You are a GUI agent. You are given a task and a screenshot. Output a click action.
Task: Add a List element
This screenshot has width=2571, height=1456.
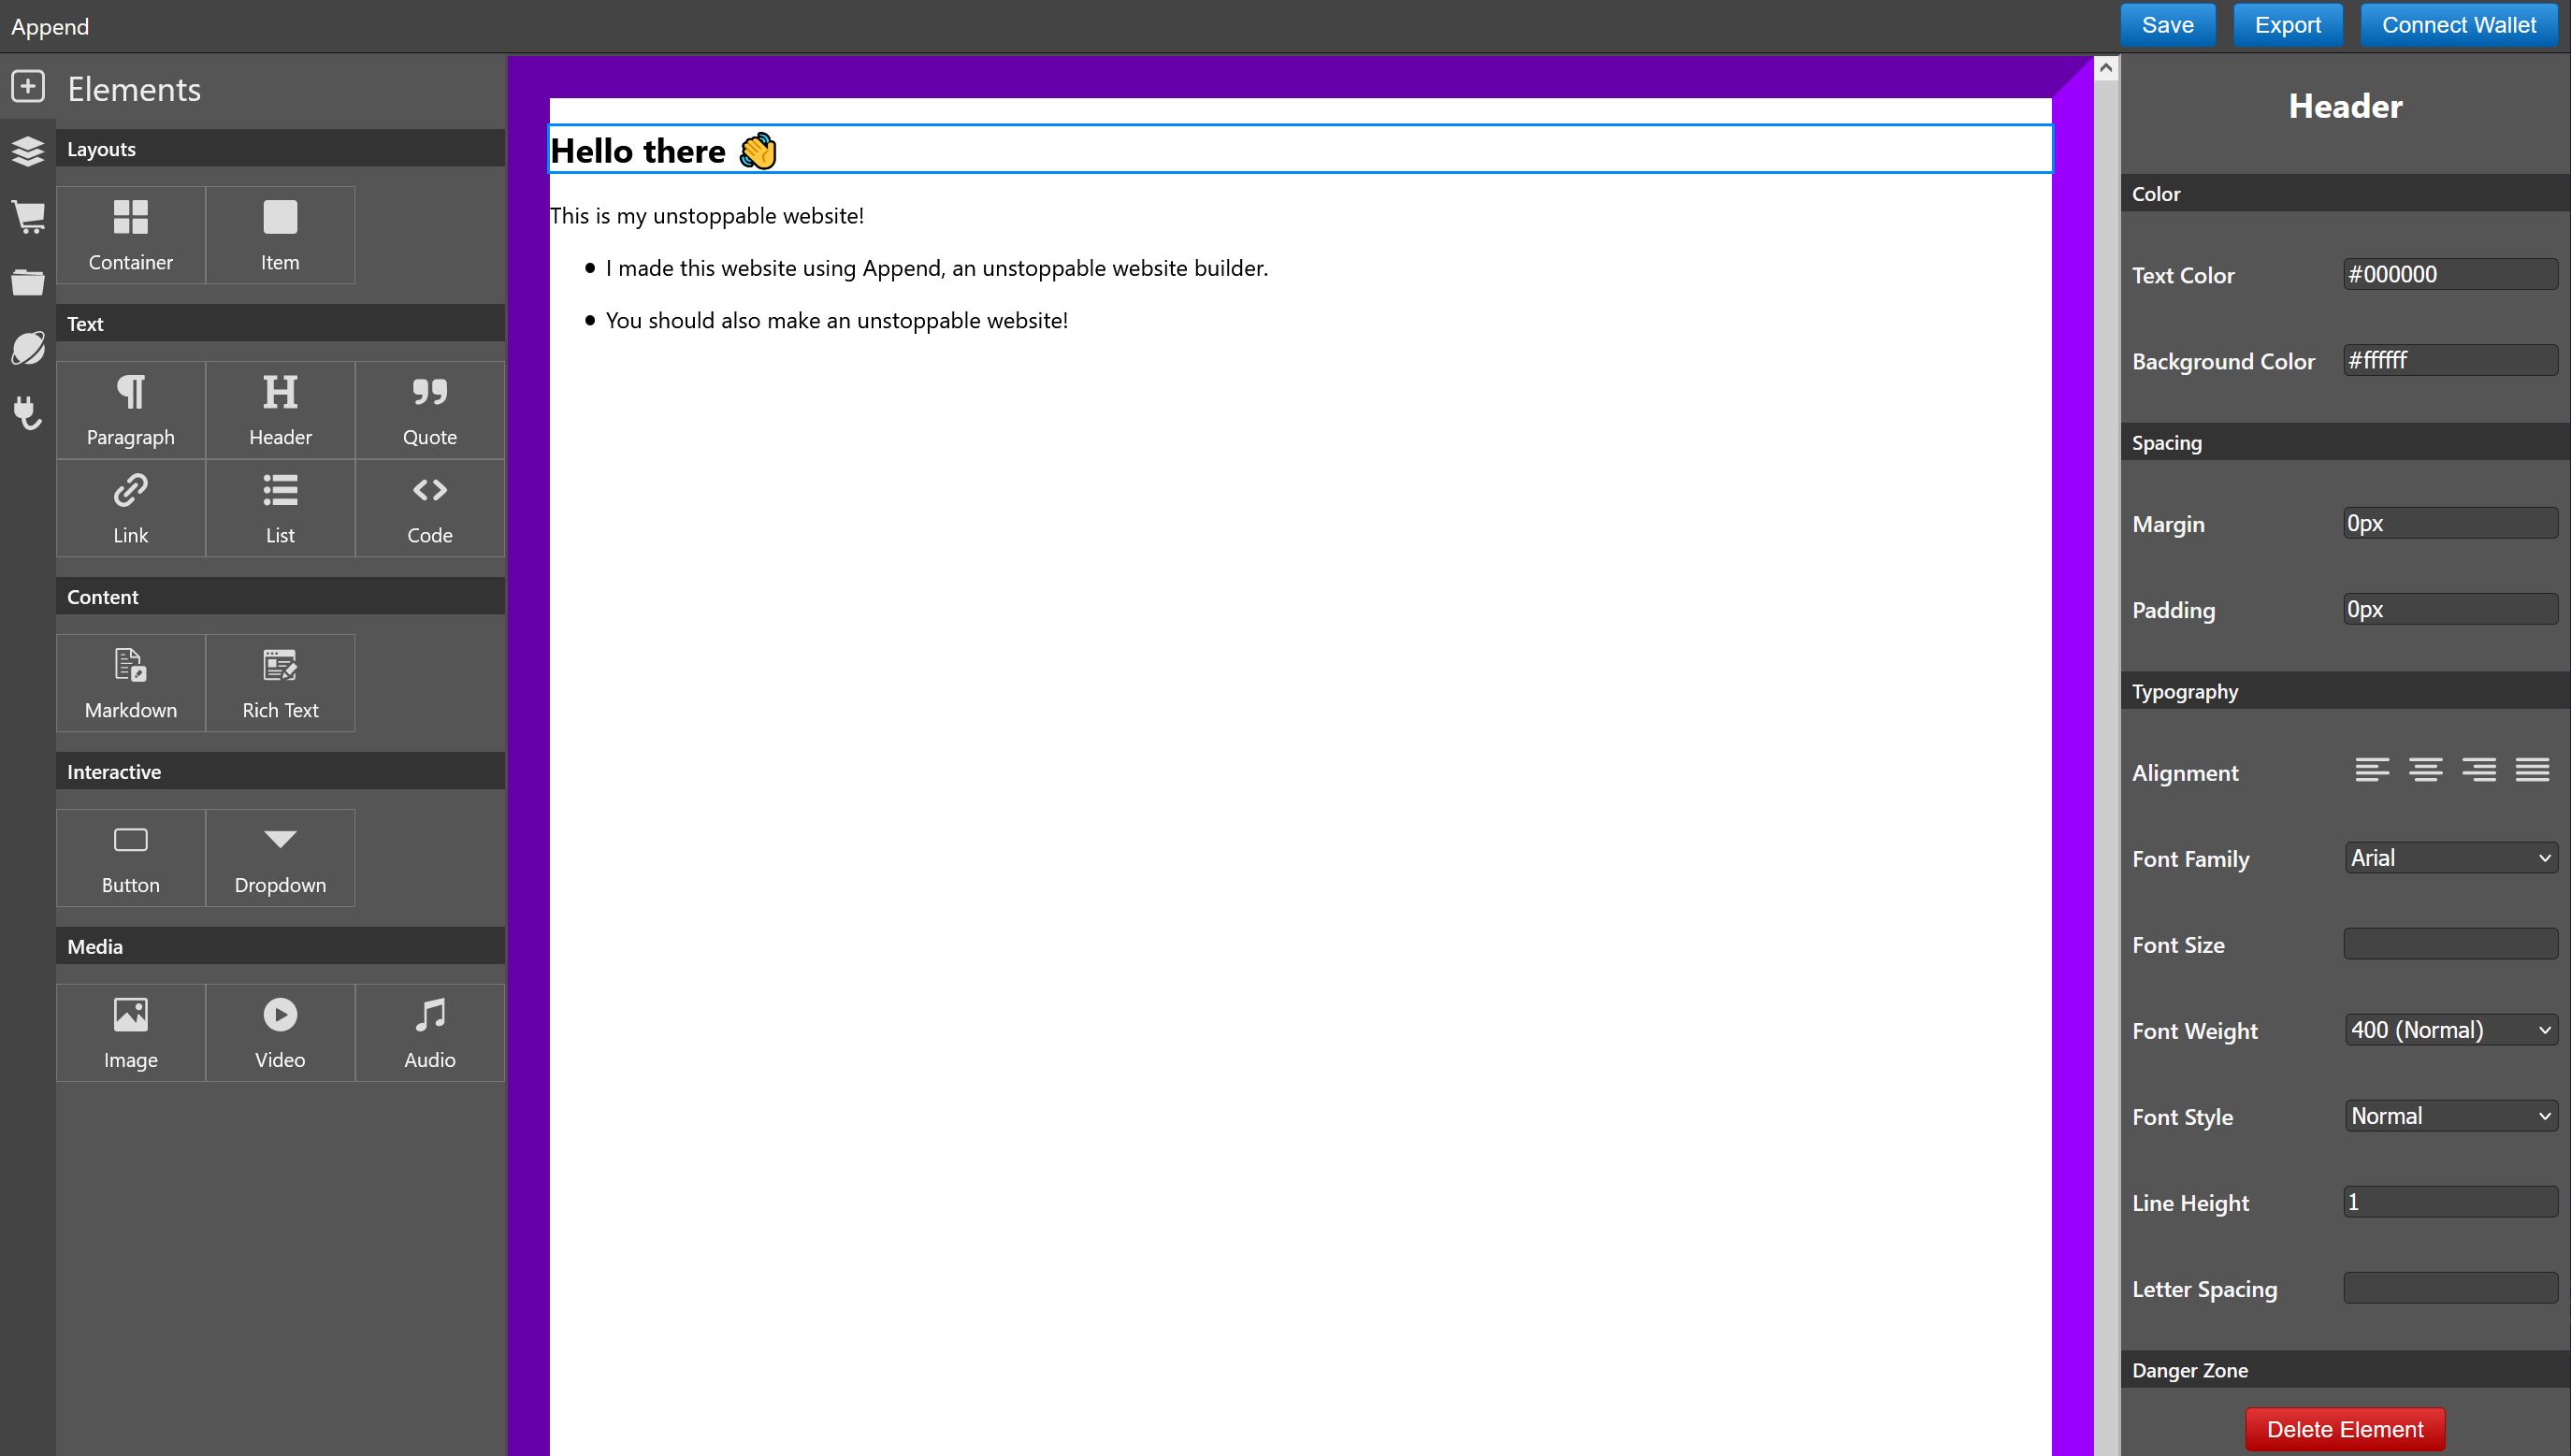280,508
